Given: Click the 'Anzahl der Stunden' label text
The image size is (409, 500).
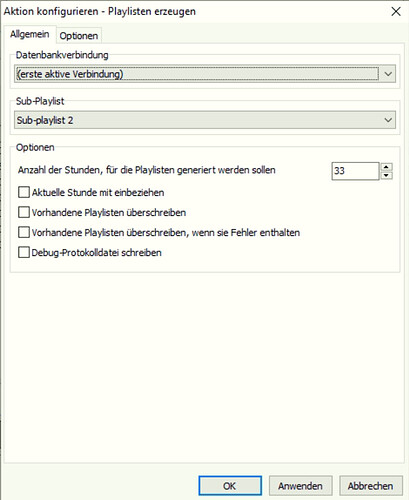Looking at the screenshot, I should [147, 170].
